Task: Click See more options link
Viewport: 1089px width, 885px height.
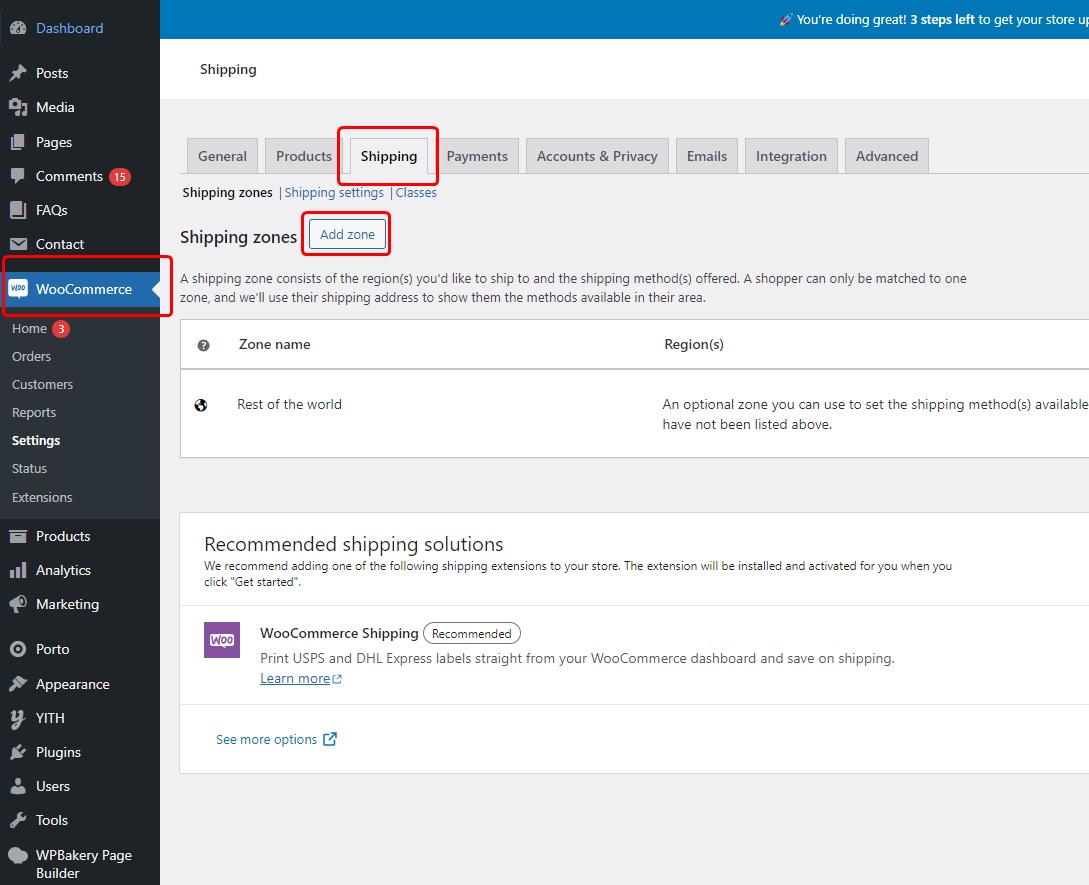Action: (x=267, y=740)
